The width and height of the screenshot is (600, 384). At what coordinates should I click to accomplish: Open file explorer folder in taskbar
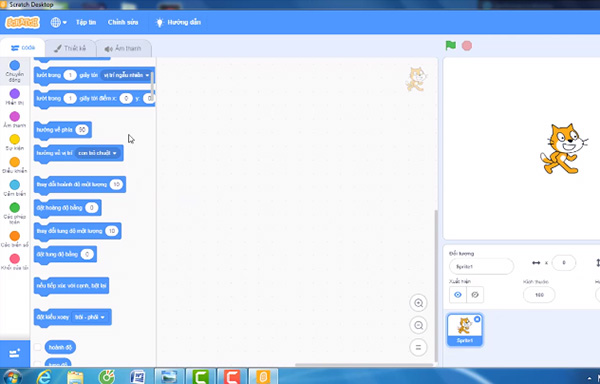point(75,377)
